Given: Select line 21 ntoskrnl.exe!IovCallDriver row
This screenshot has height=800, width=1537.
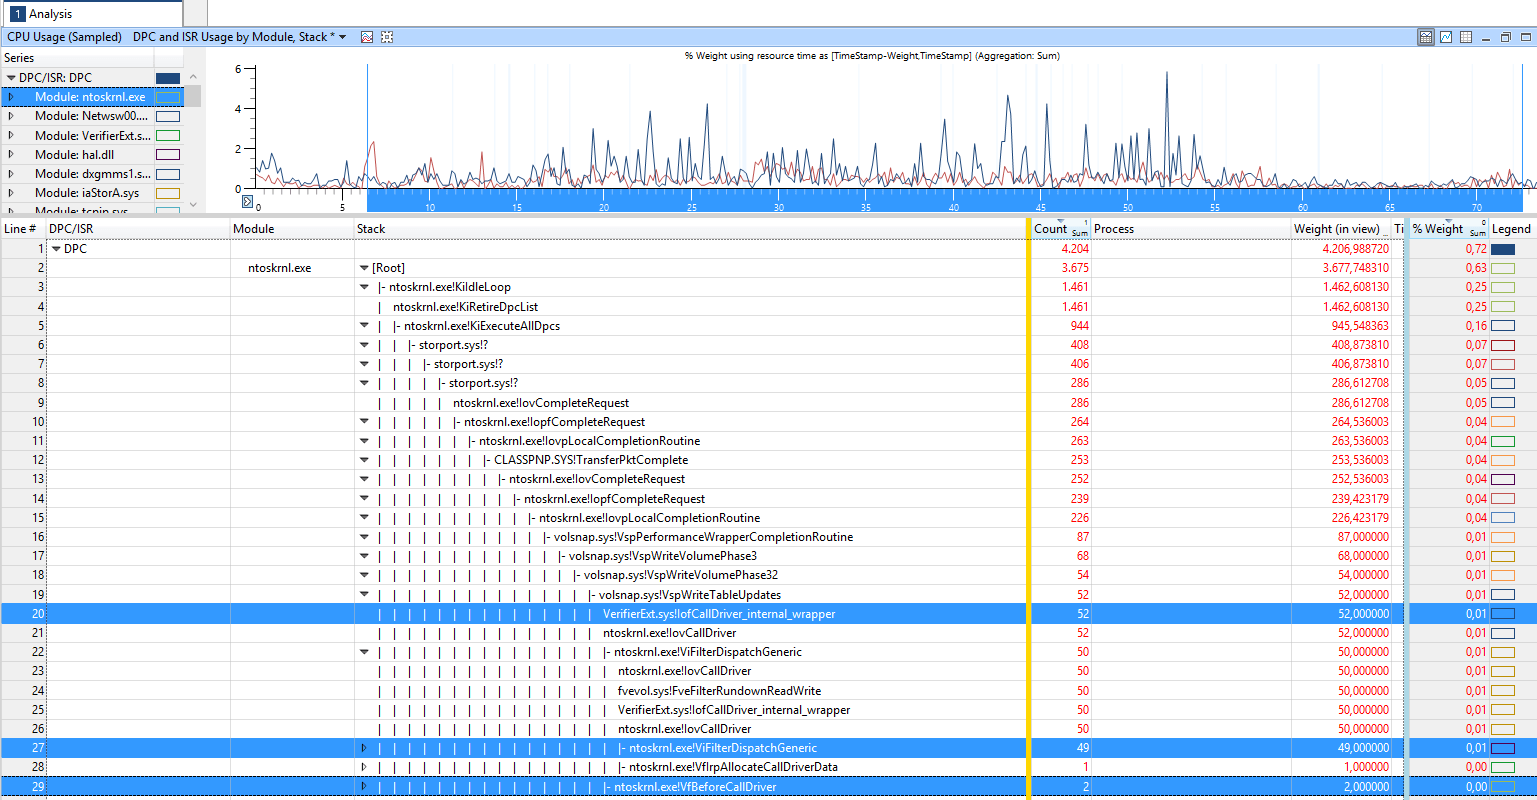Looking at the screenshot, I should point(669,633).
